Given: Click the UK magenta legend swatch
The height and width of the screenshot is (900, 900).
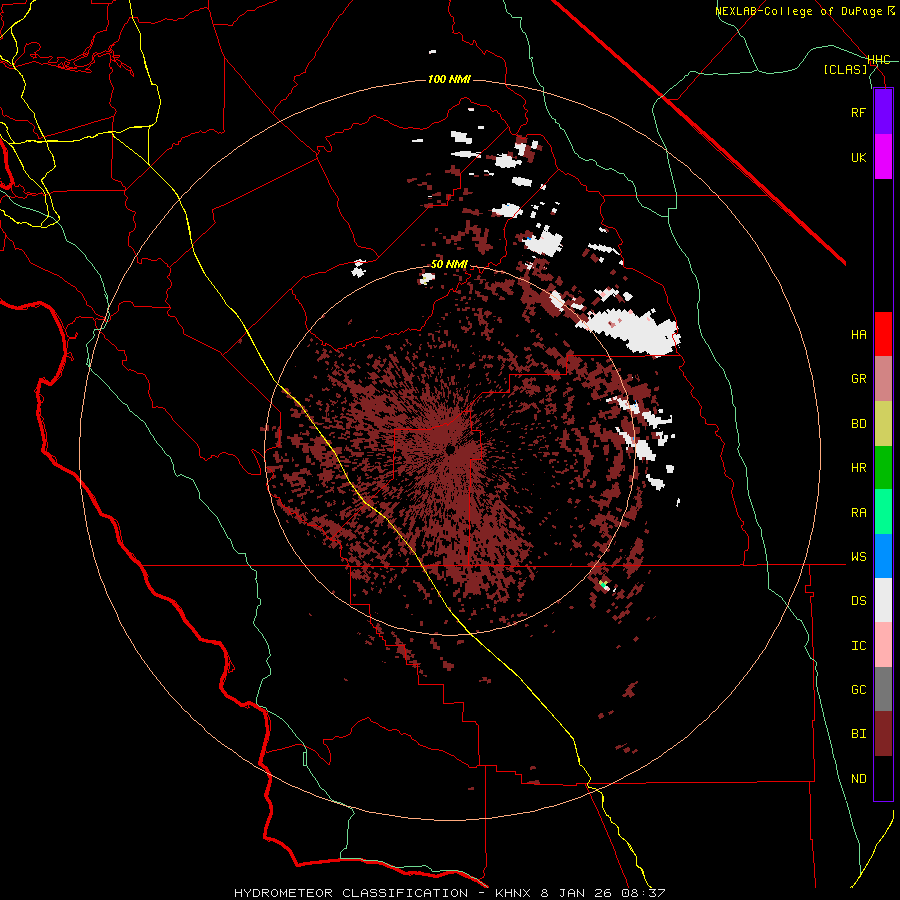Looking at the screenshot, I should pos(883,157).
